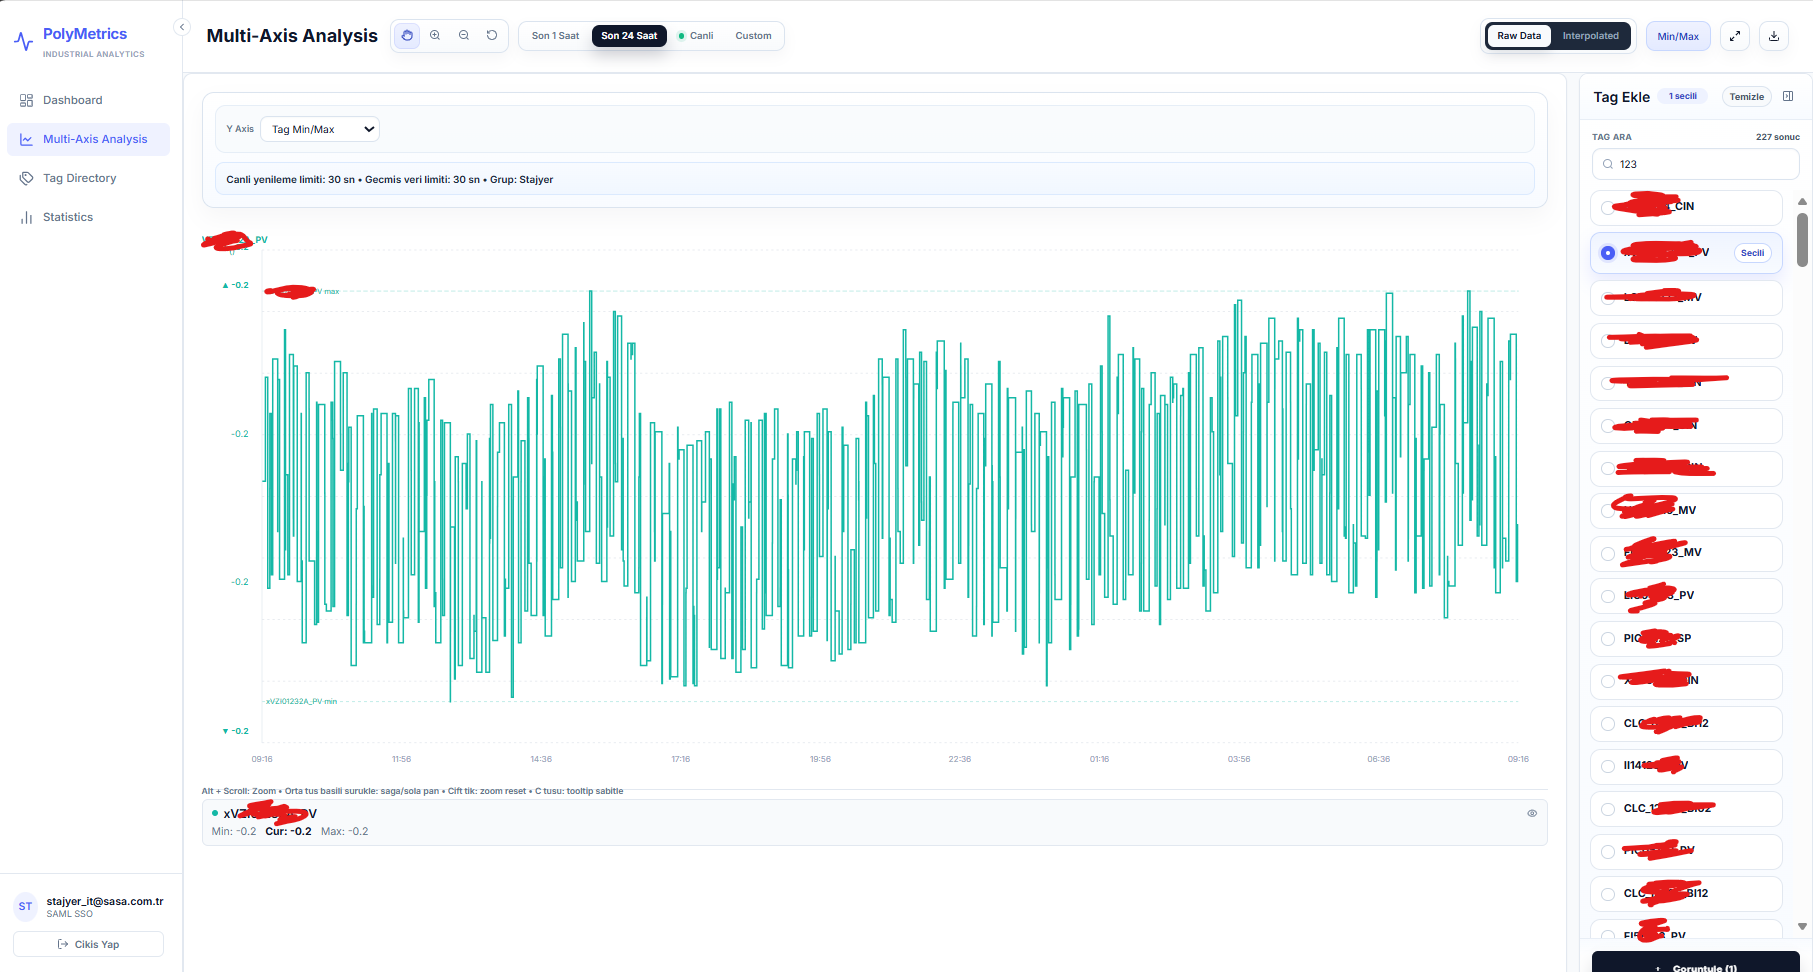This screenshot has height=972, width=1813.
Task: Click the ST user avatar
Action: point(26,906)
